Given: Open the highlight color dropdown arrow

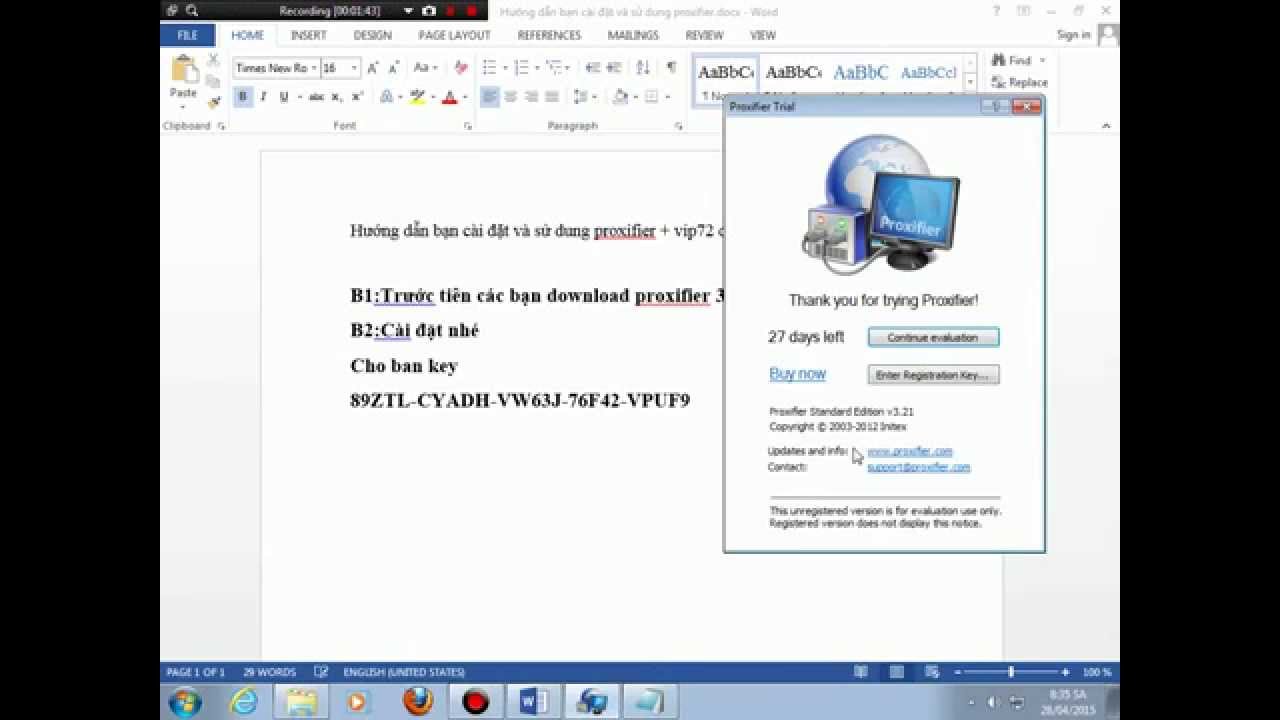Looking at the screenshot, I should click(432, 97).
